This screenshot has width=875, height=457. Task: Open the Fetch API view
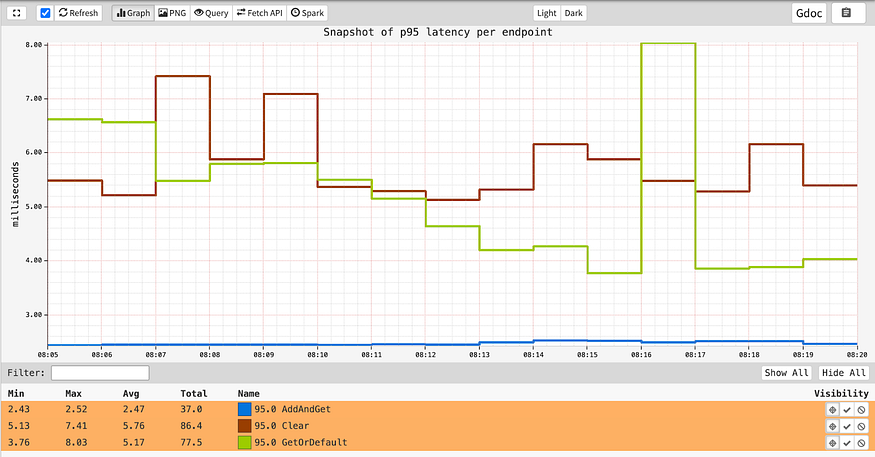pyautogui.click(x=259, y=13)
